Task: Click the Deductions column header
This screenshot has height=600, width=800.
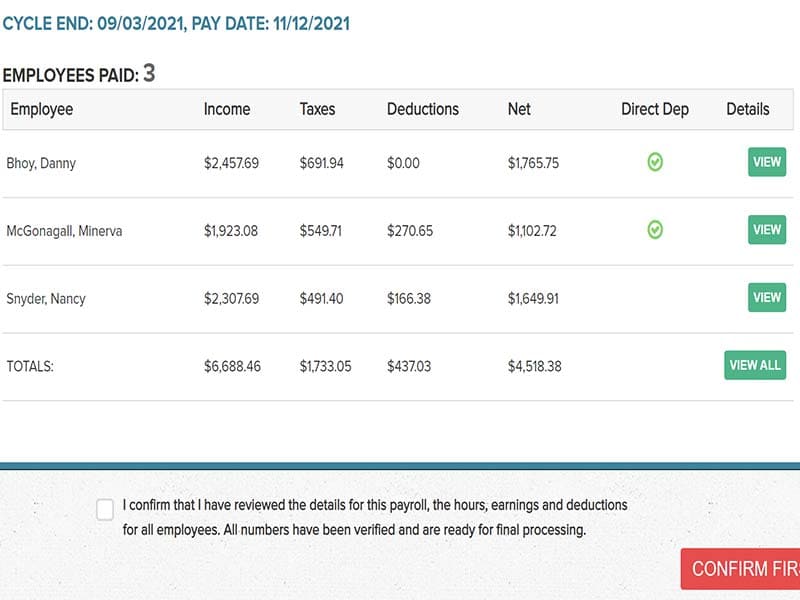Action: [x=423, y=109]
